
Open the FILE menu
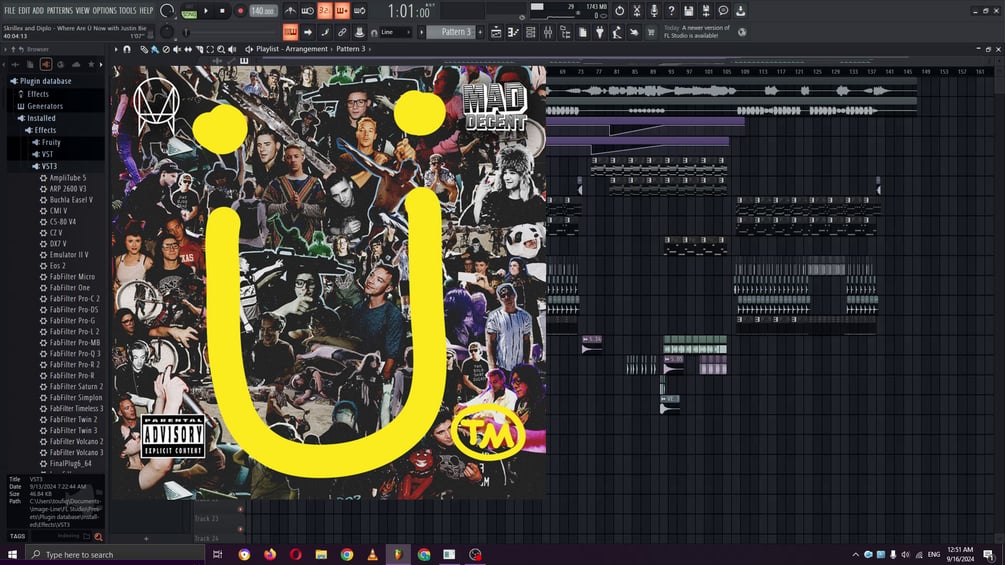[x=10, y=10]
